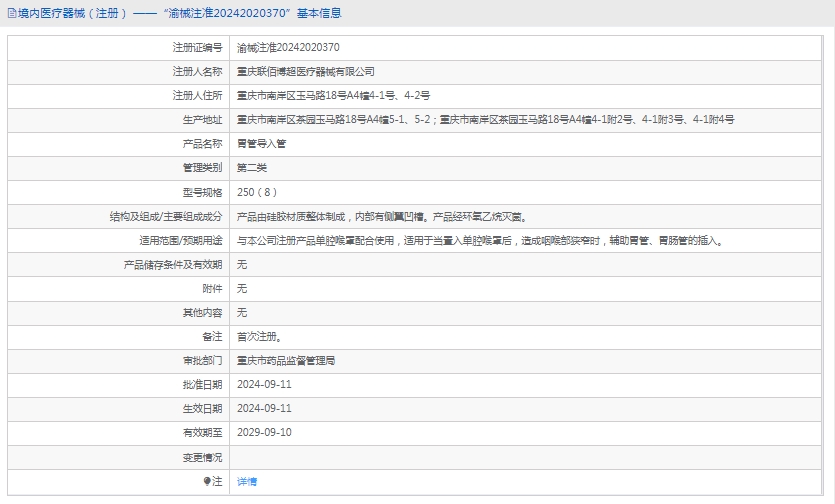
Task: Click the bulb icon beside 注
Action: [x=208, y=481]
